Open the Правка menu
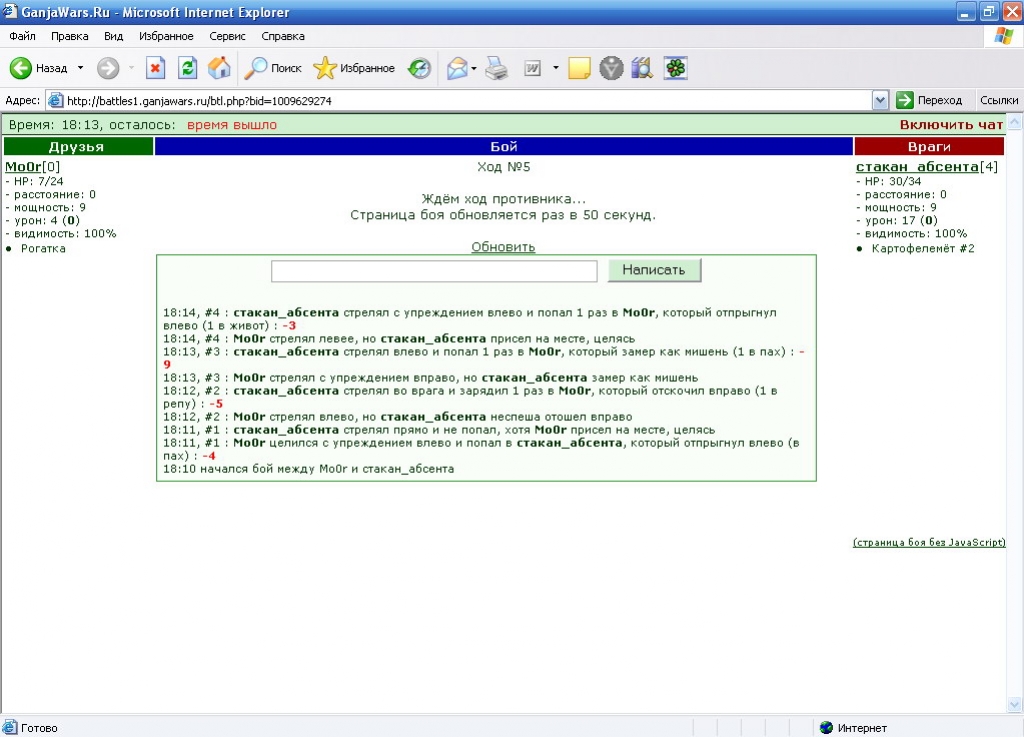The height and width of the screenshot is (737, 1024). pyautogui.click(x=69, y=36)
